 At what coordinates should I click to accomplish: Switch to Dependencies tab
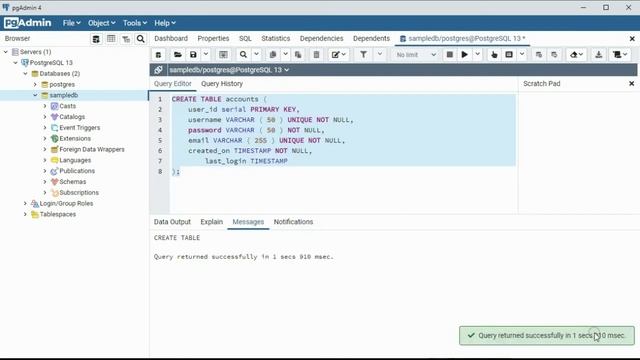coord(321,38)
